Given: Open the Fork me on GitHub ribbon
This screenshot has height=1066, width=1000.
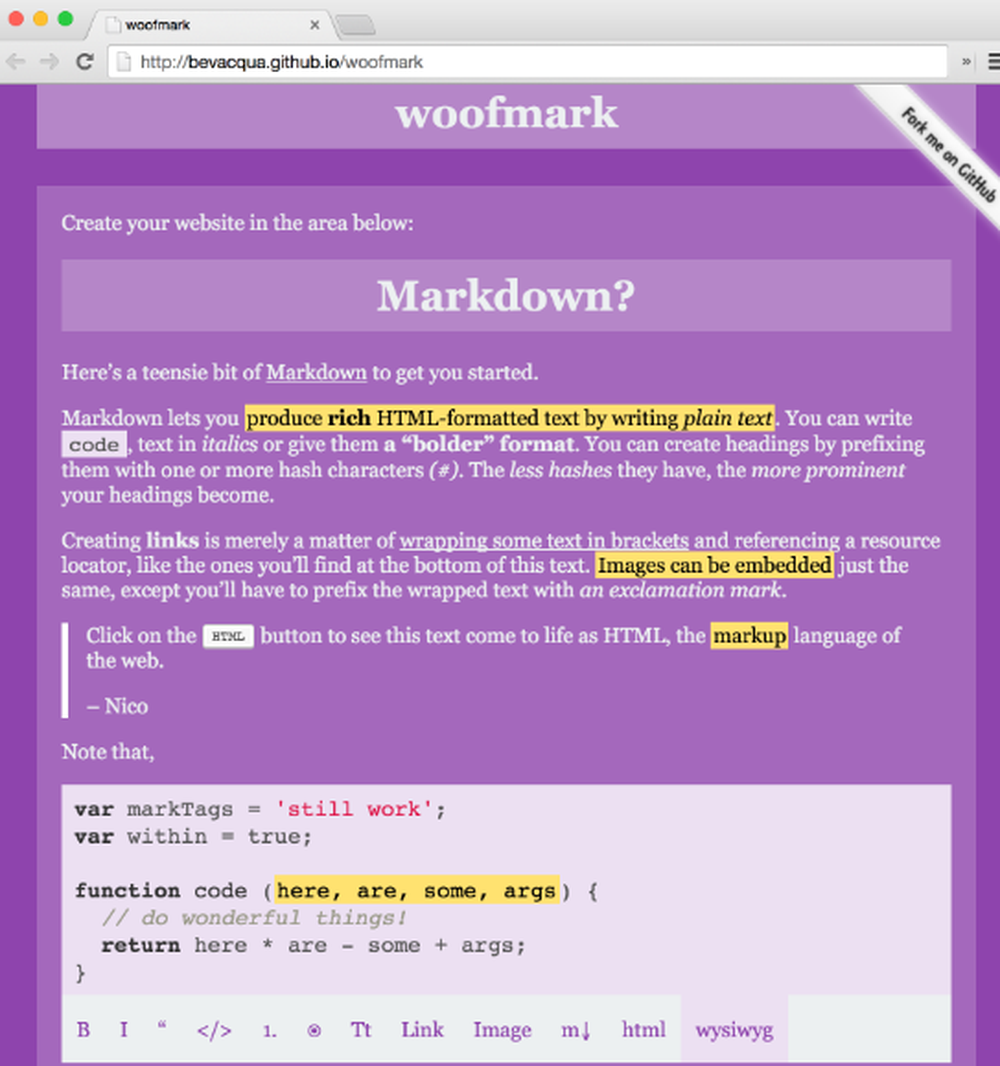Looking at the screenshot, I should point(948,155).
